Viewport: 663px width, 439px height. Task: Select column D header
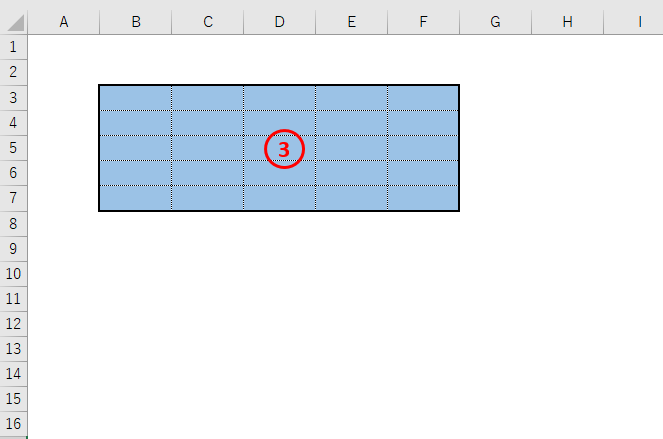pos(279,22)
